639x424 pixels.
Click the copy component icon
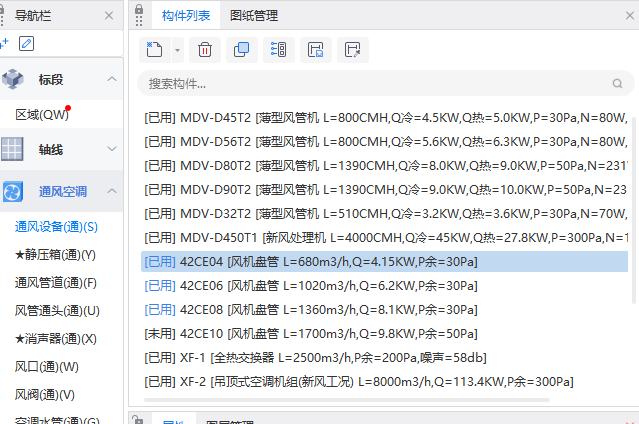[x=242, y=50]
